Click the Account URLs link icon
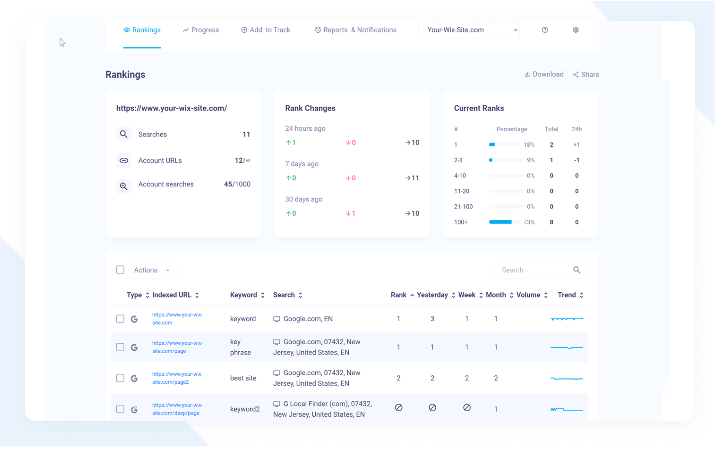This screenshot has width=720, height=450. (124, 162)
